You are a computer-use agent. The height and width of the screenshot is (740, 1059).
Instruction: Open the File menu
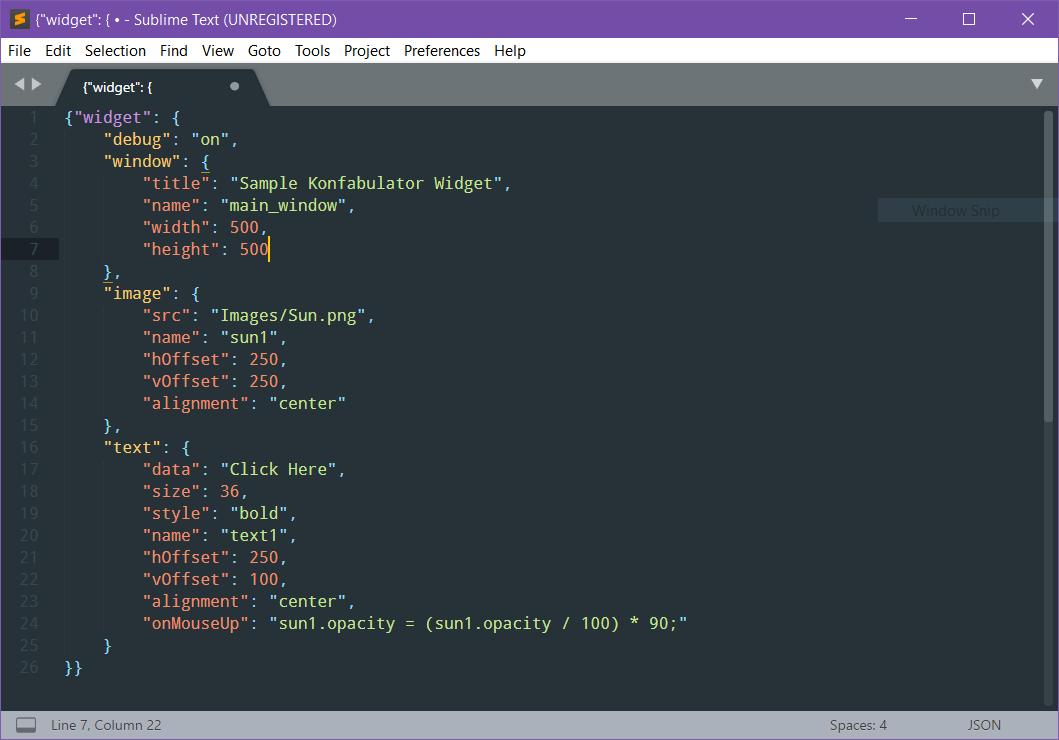[x=19, y=51]
